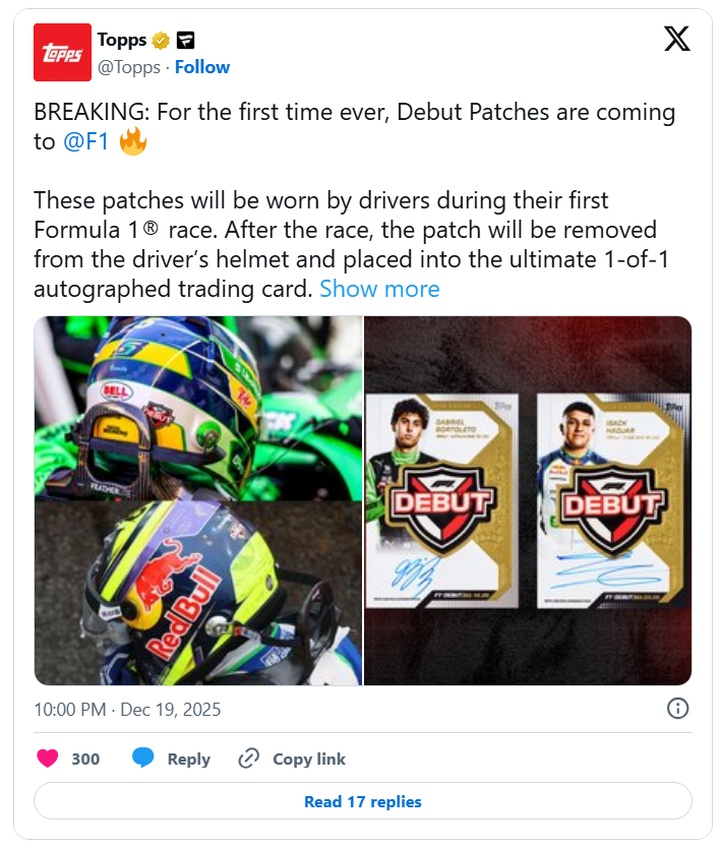This screenshot has height=848, width=720.
Task: Click the Topps red profile avatar
Action: 62,52
